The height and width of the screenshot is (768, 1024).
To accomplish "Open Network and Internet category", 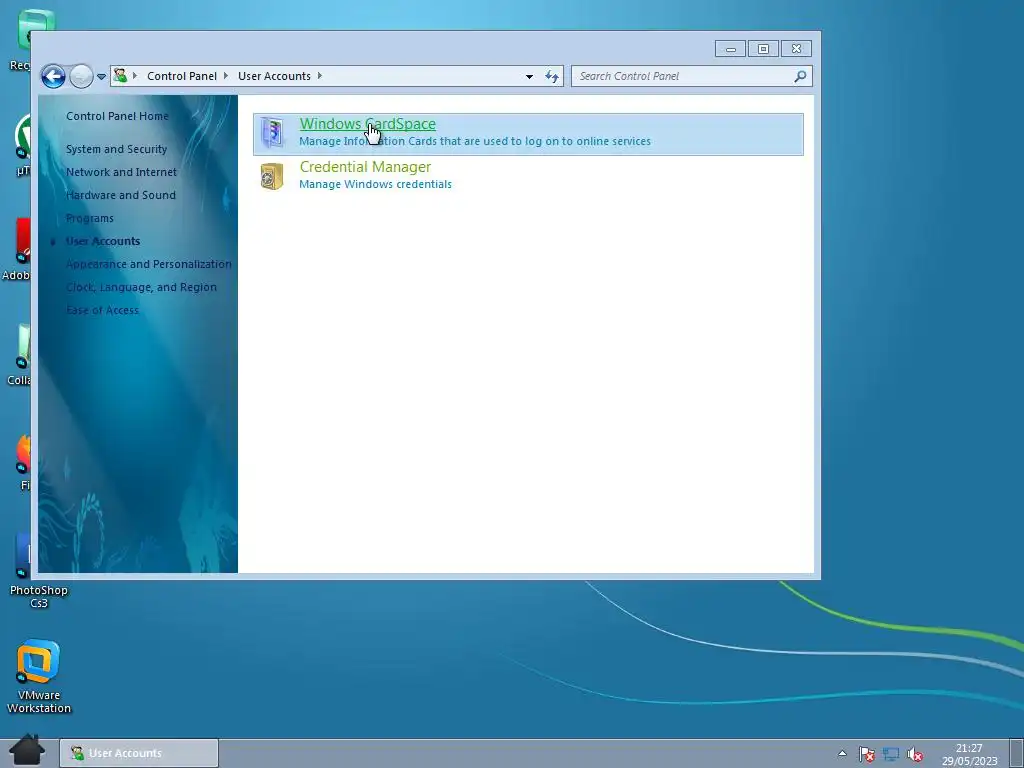I will [121, 172].
